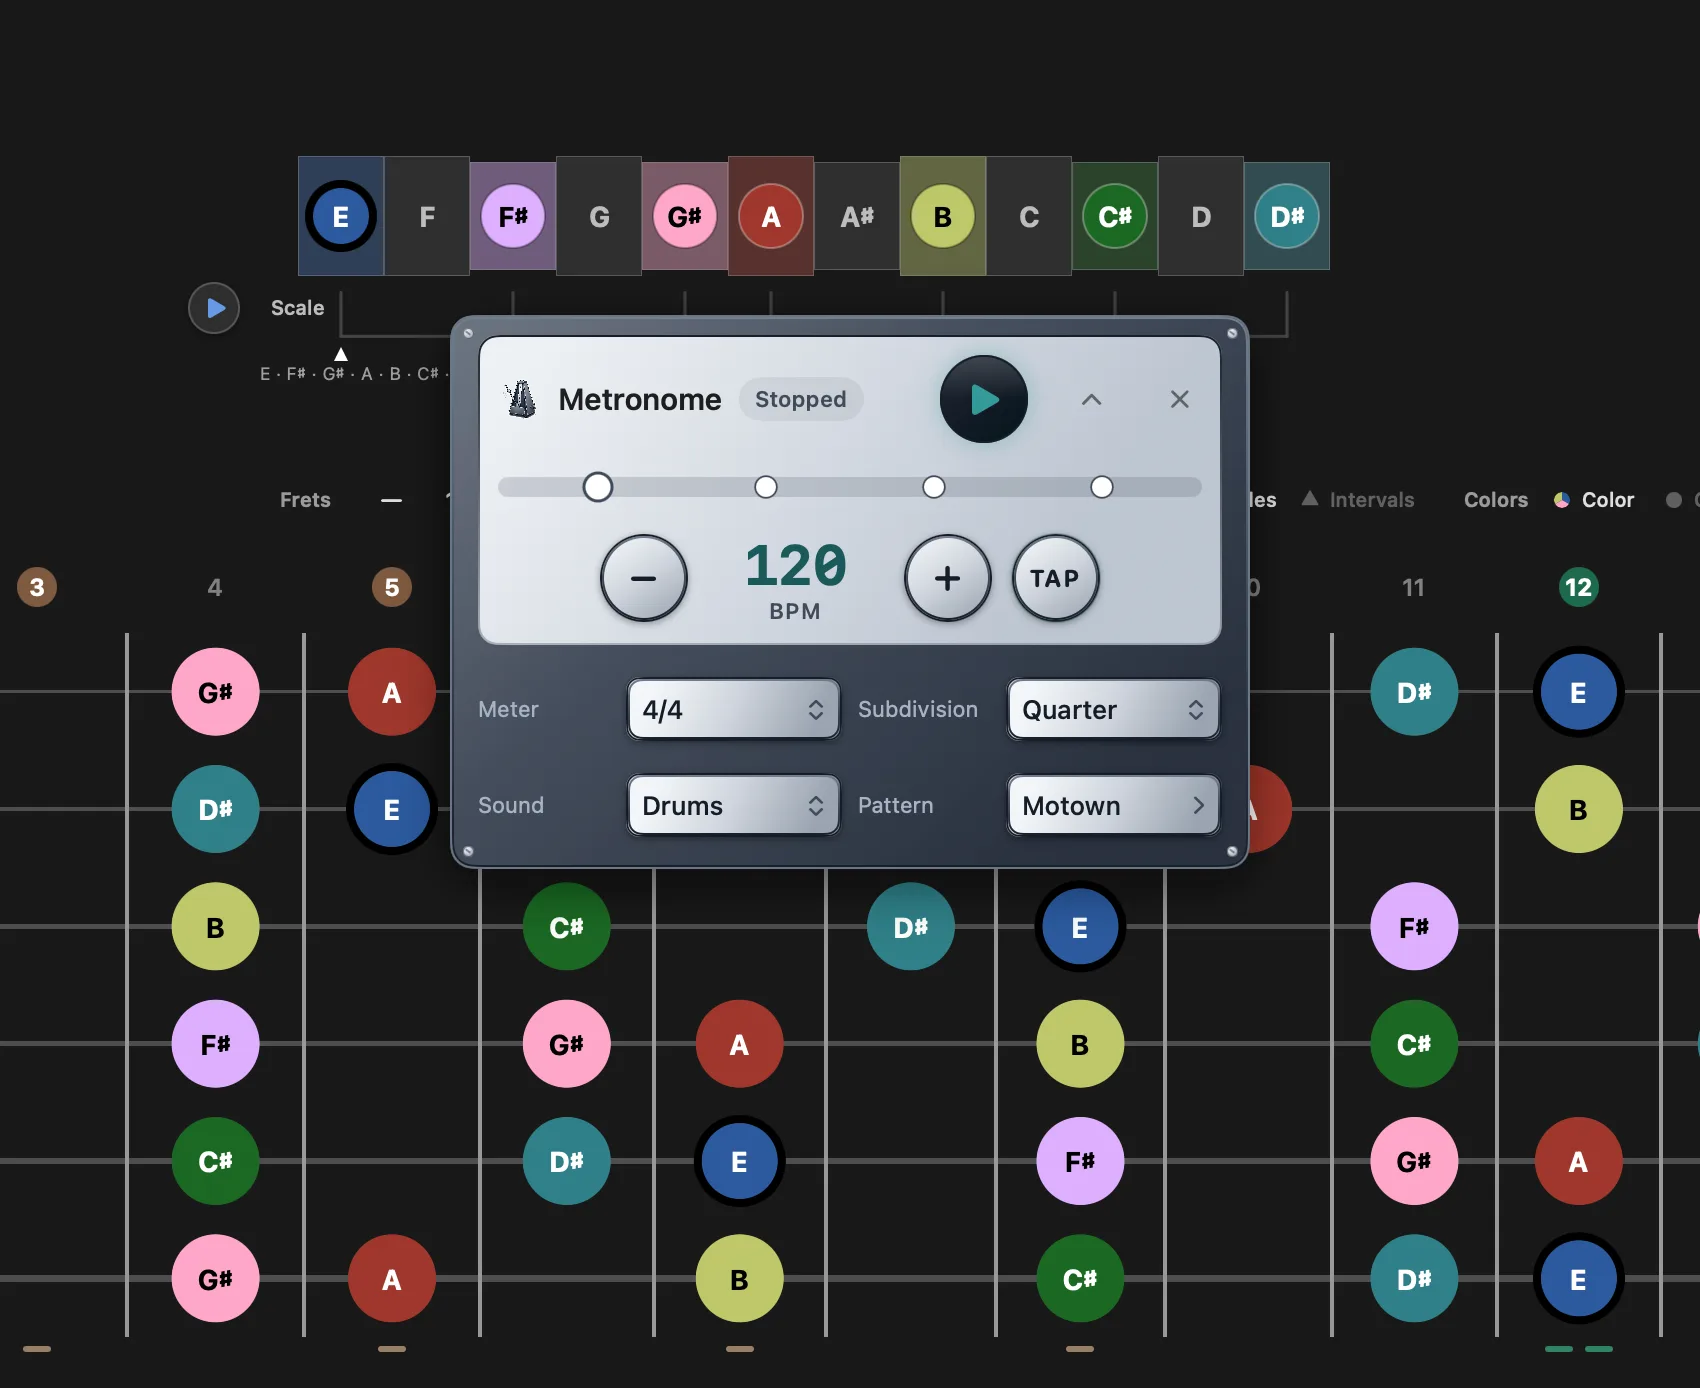Toggle the G# note in the note selector
Screen dimensions: 1700x1388
685,216
